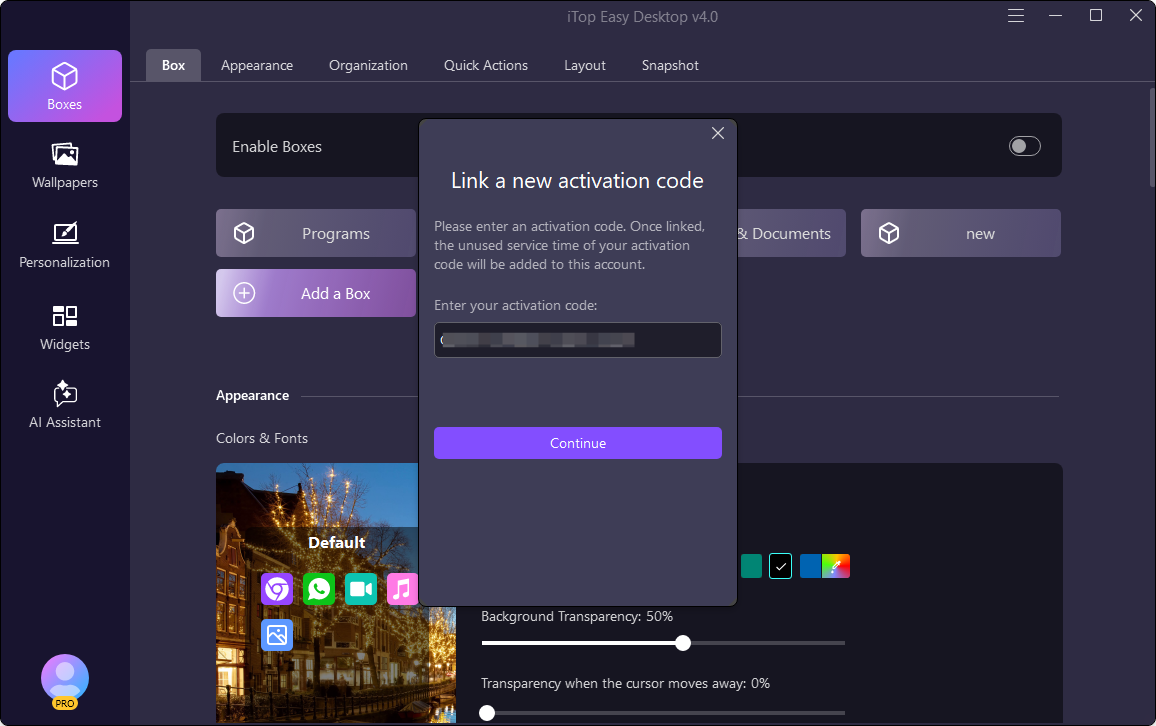Select the Boxes sidebar icon

coord(65,86)
